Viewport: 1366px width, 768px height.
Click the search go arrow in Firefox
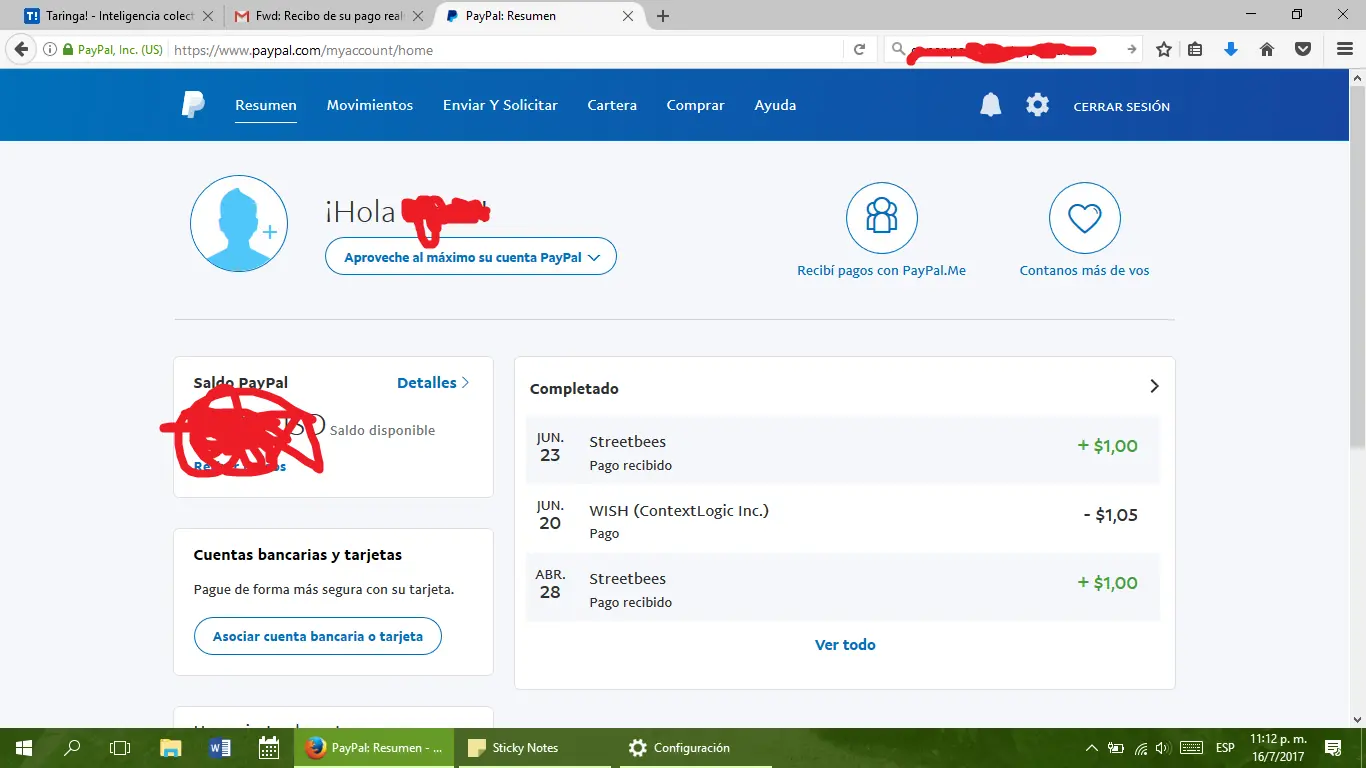pos(1132,49)
